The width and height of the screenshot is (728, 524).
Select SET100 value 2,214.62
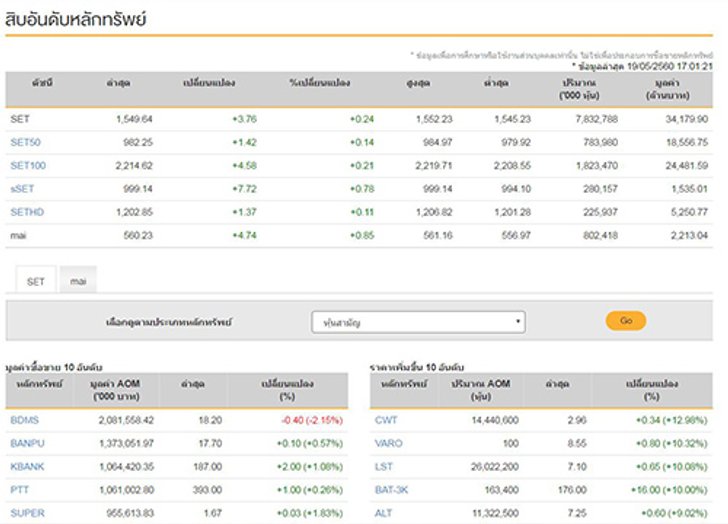click(x=134, y=166)
